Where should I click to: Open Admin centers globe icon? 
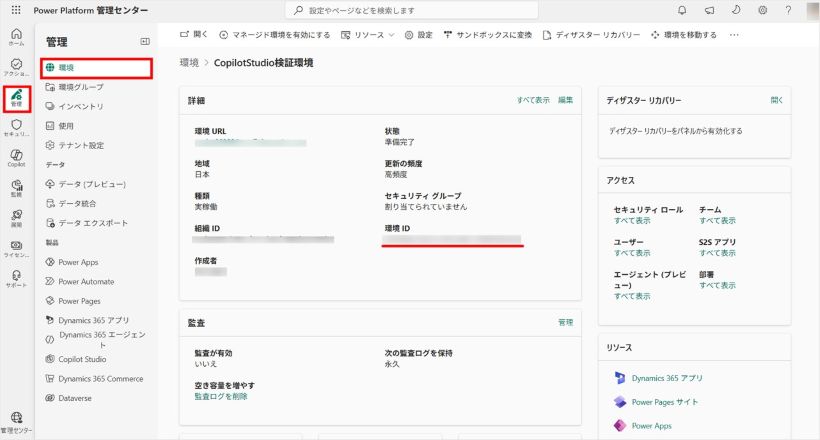tap(16, 422)
